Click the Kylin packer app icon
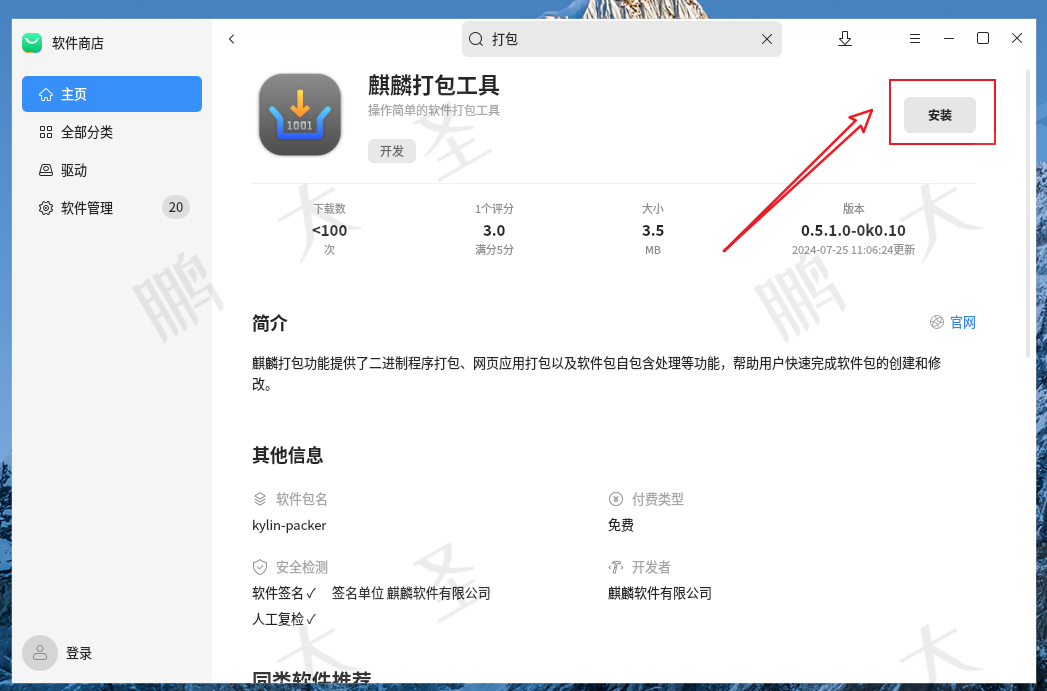The image size is (1047, 691). pyautogui.click(x=300, y=115)
